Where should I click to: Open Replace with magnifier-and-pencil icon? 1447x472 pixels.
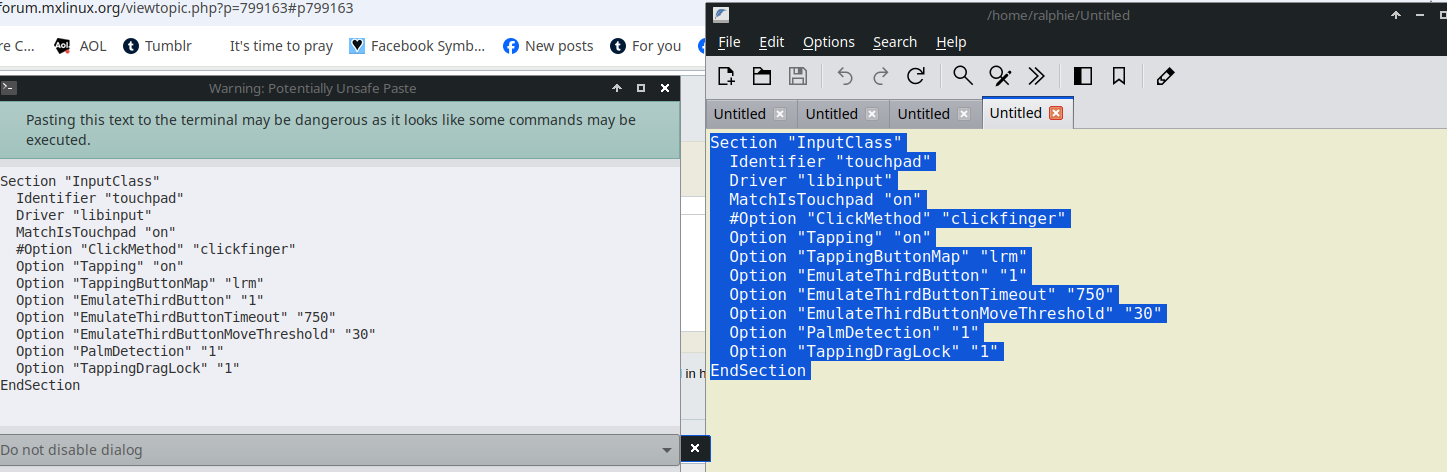998,76
